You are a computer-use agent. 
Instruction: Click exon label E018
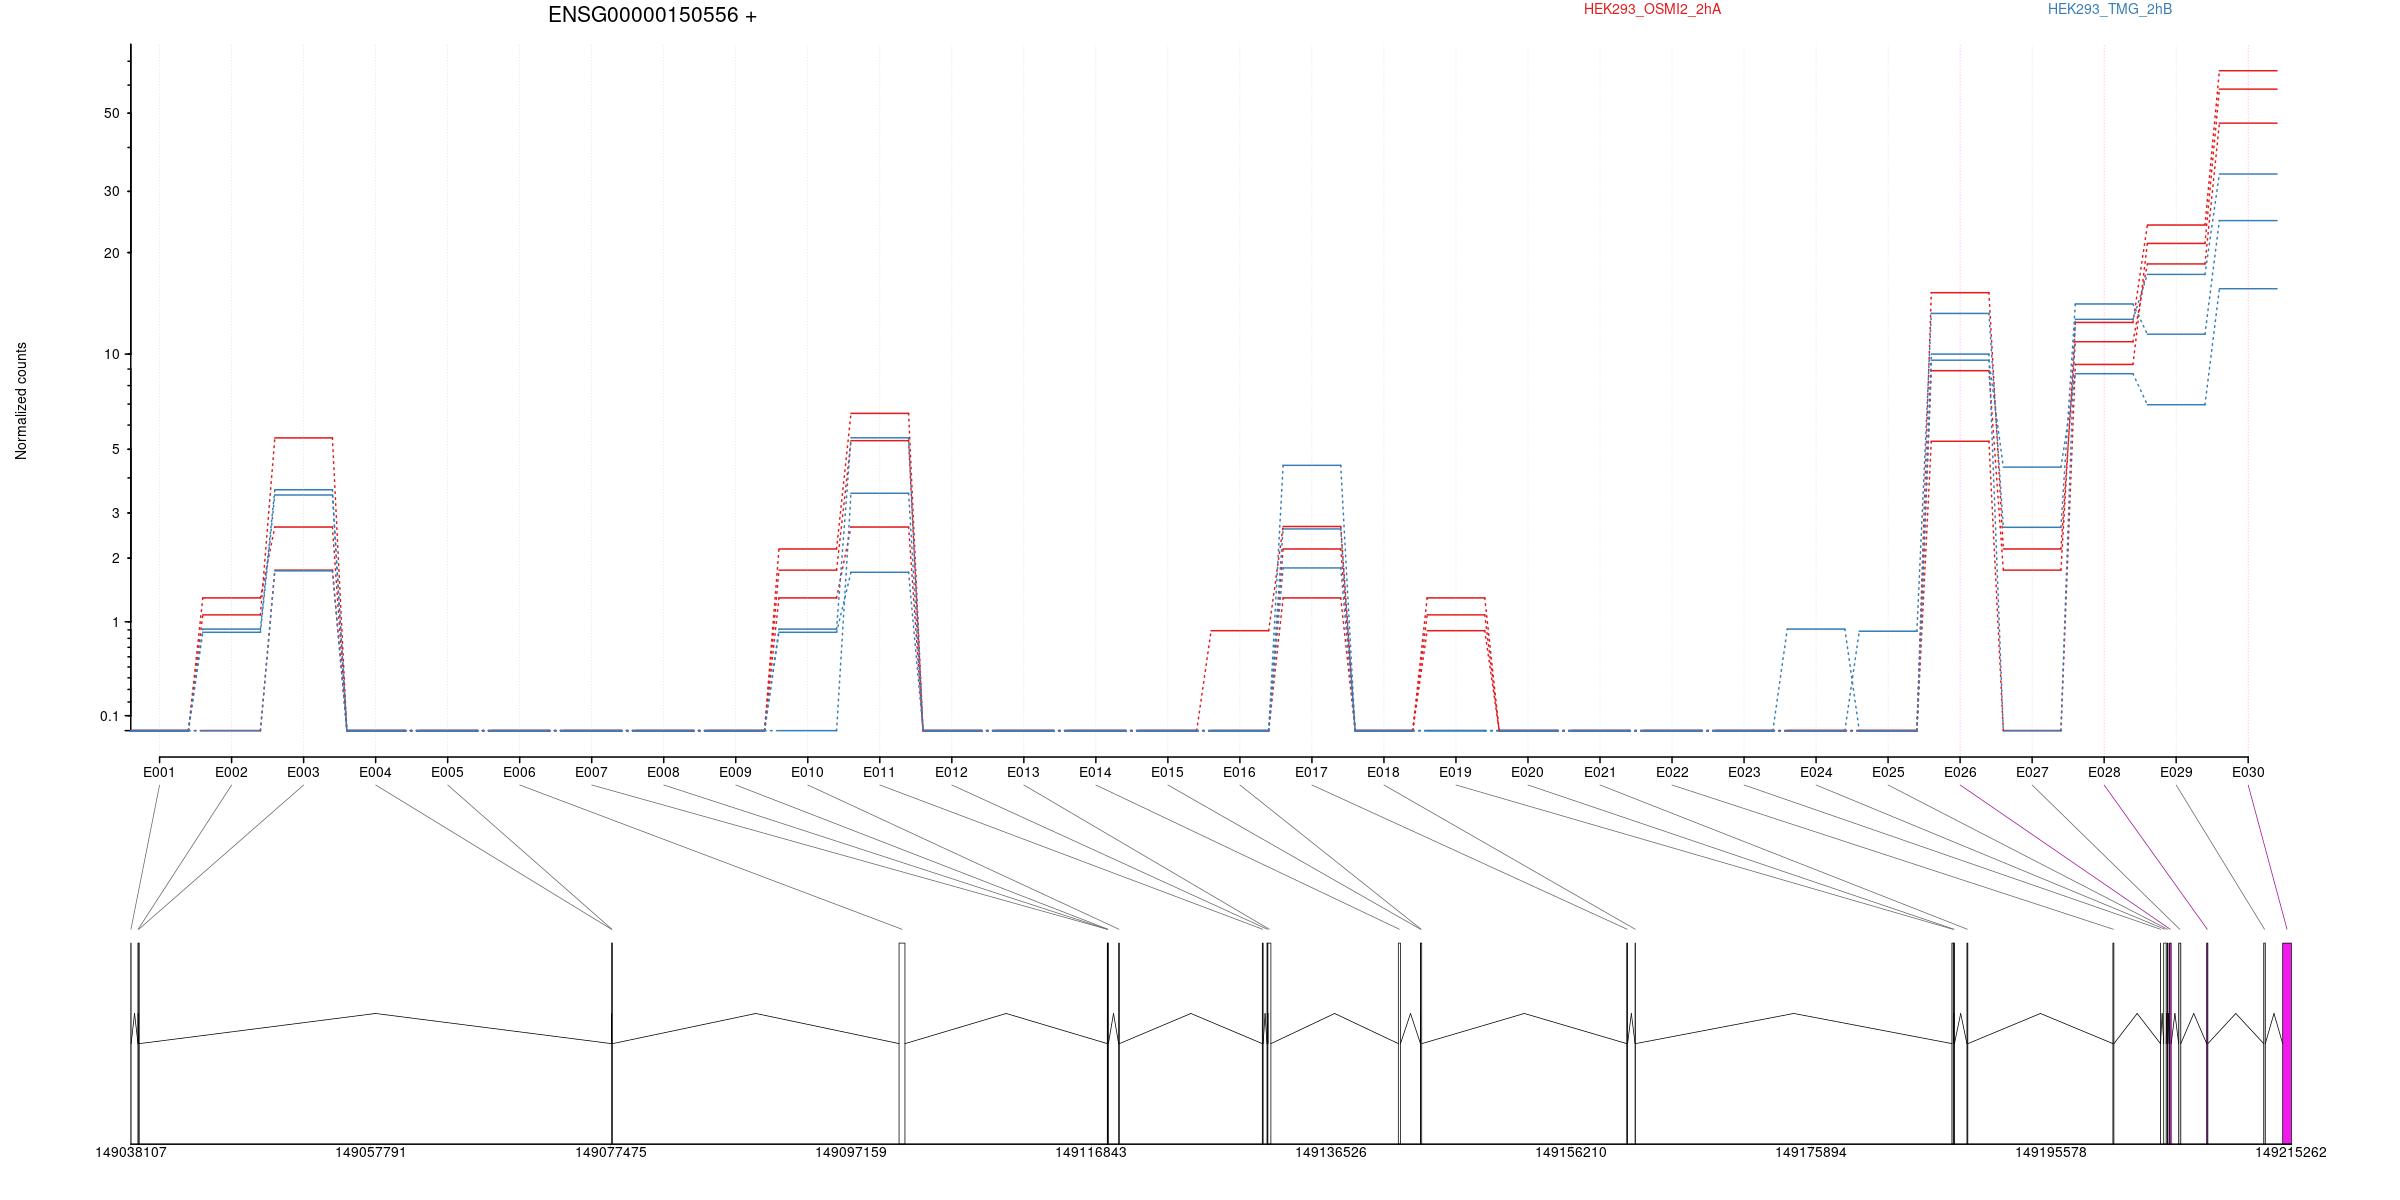click(x=1383, y=772)
